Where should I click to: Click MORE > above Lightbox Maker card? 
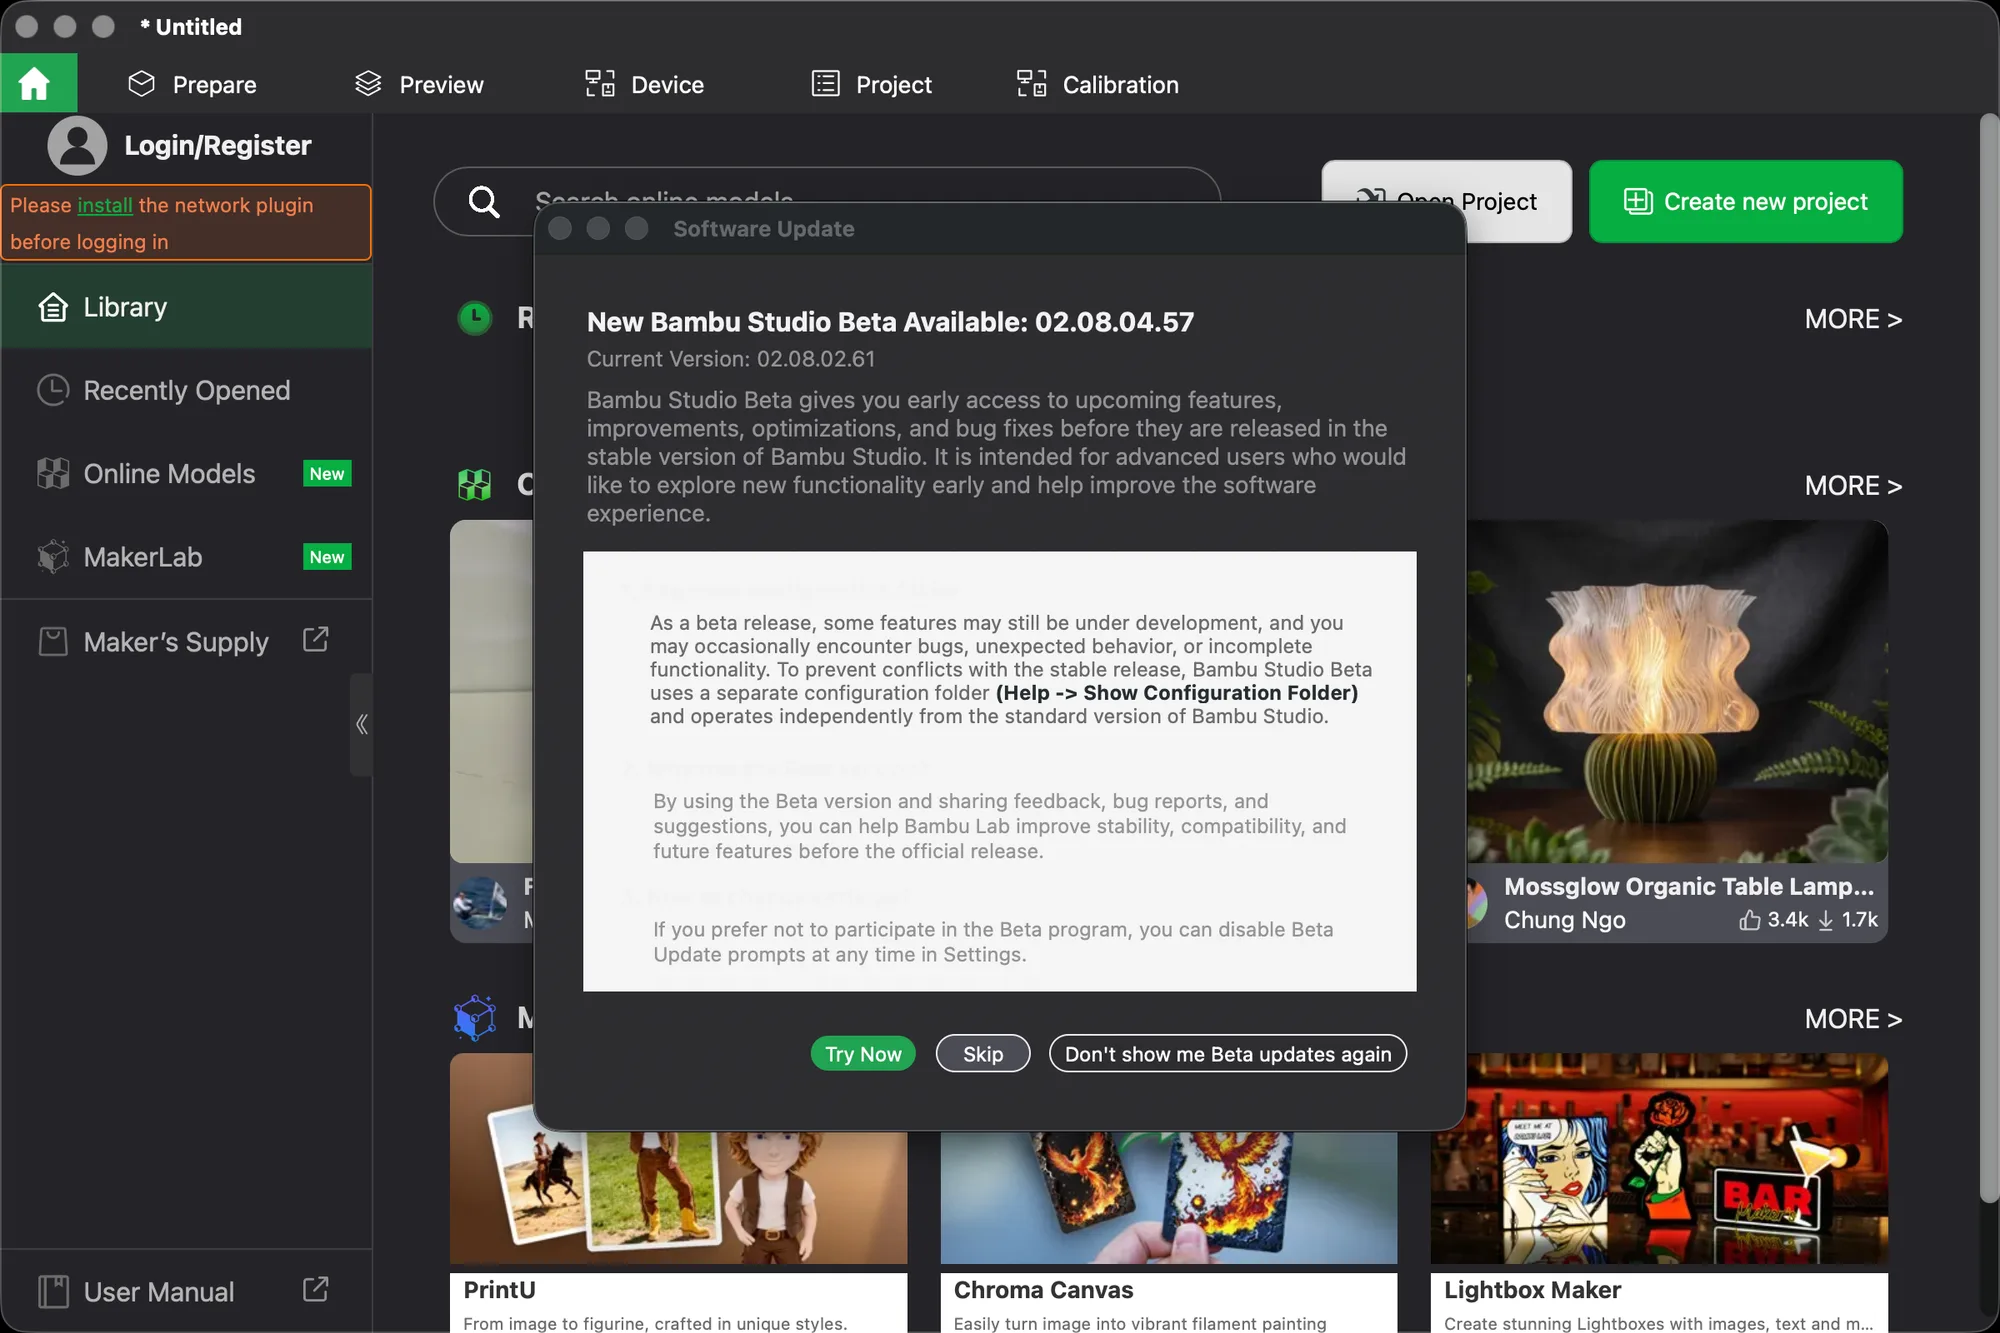tap(1853, 1019)
